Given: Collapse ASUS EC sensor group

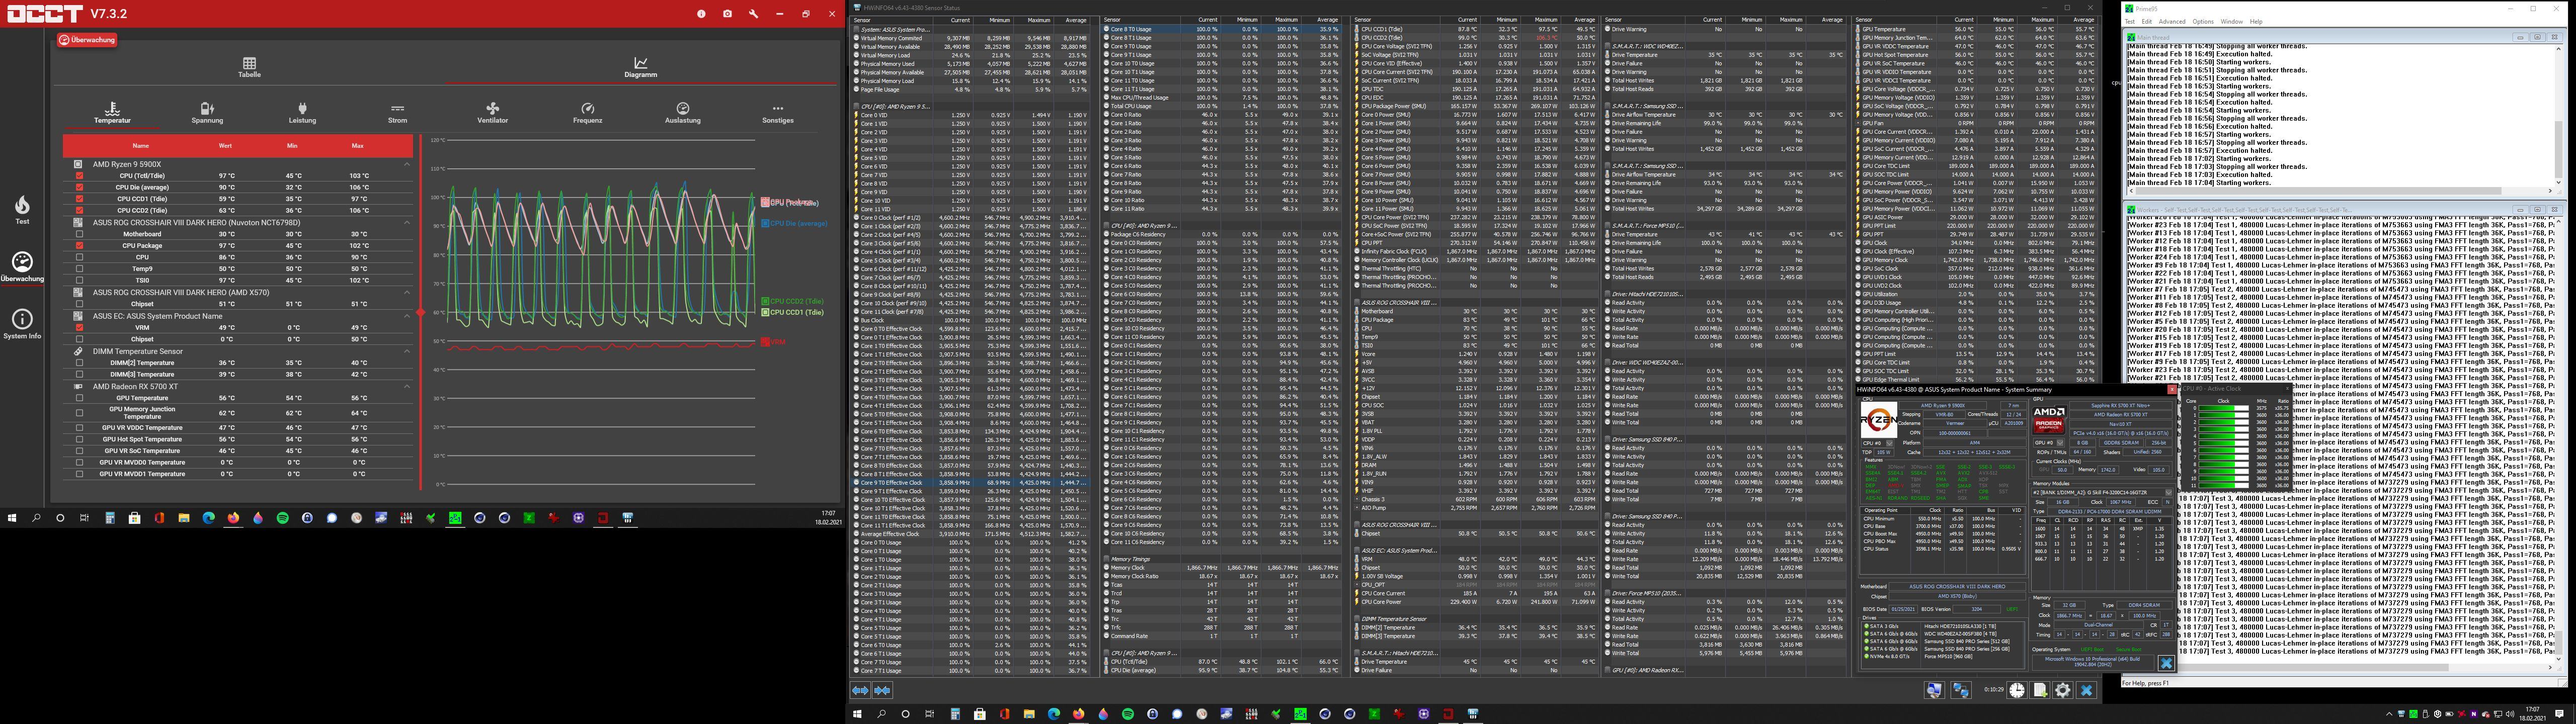Looking at the screenshot, I should click(x=407, y=316).
